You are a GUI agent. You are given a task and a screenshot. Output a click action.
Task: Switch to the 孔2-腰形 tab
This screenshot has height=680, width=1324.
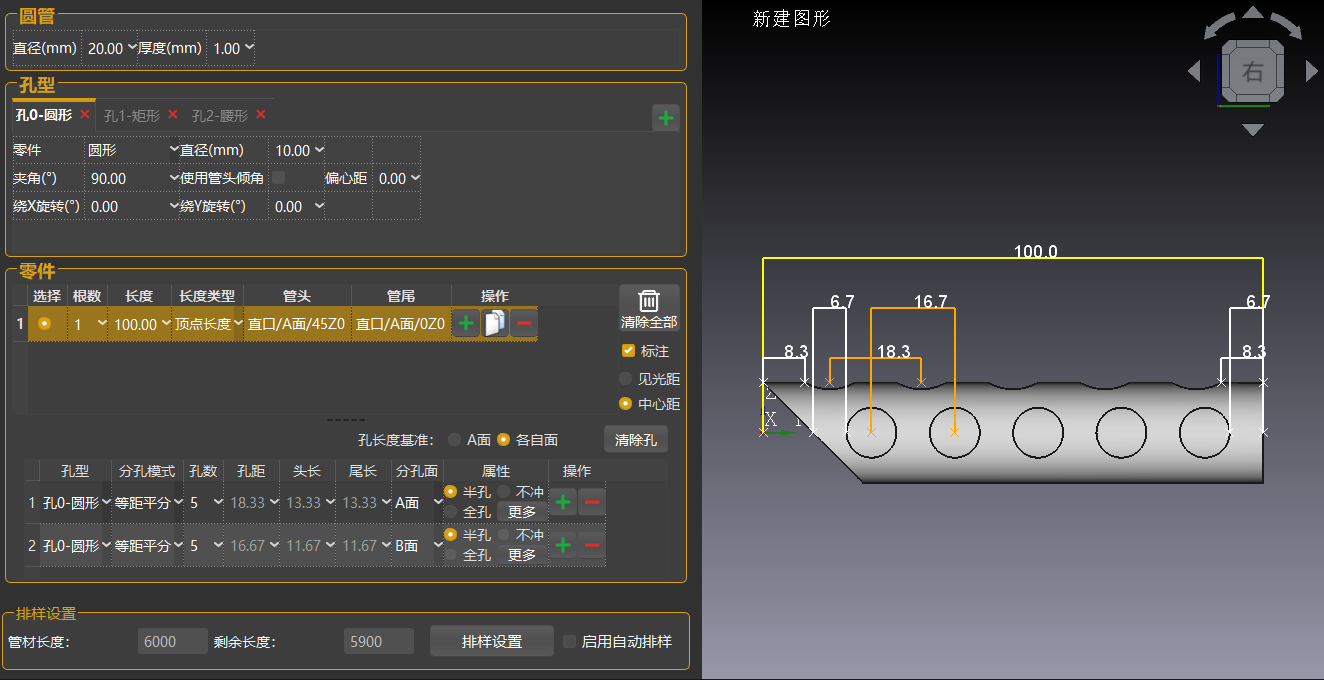point(221,116)
